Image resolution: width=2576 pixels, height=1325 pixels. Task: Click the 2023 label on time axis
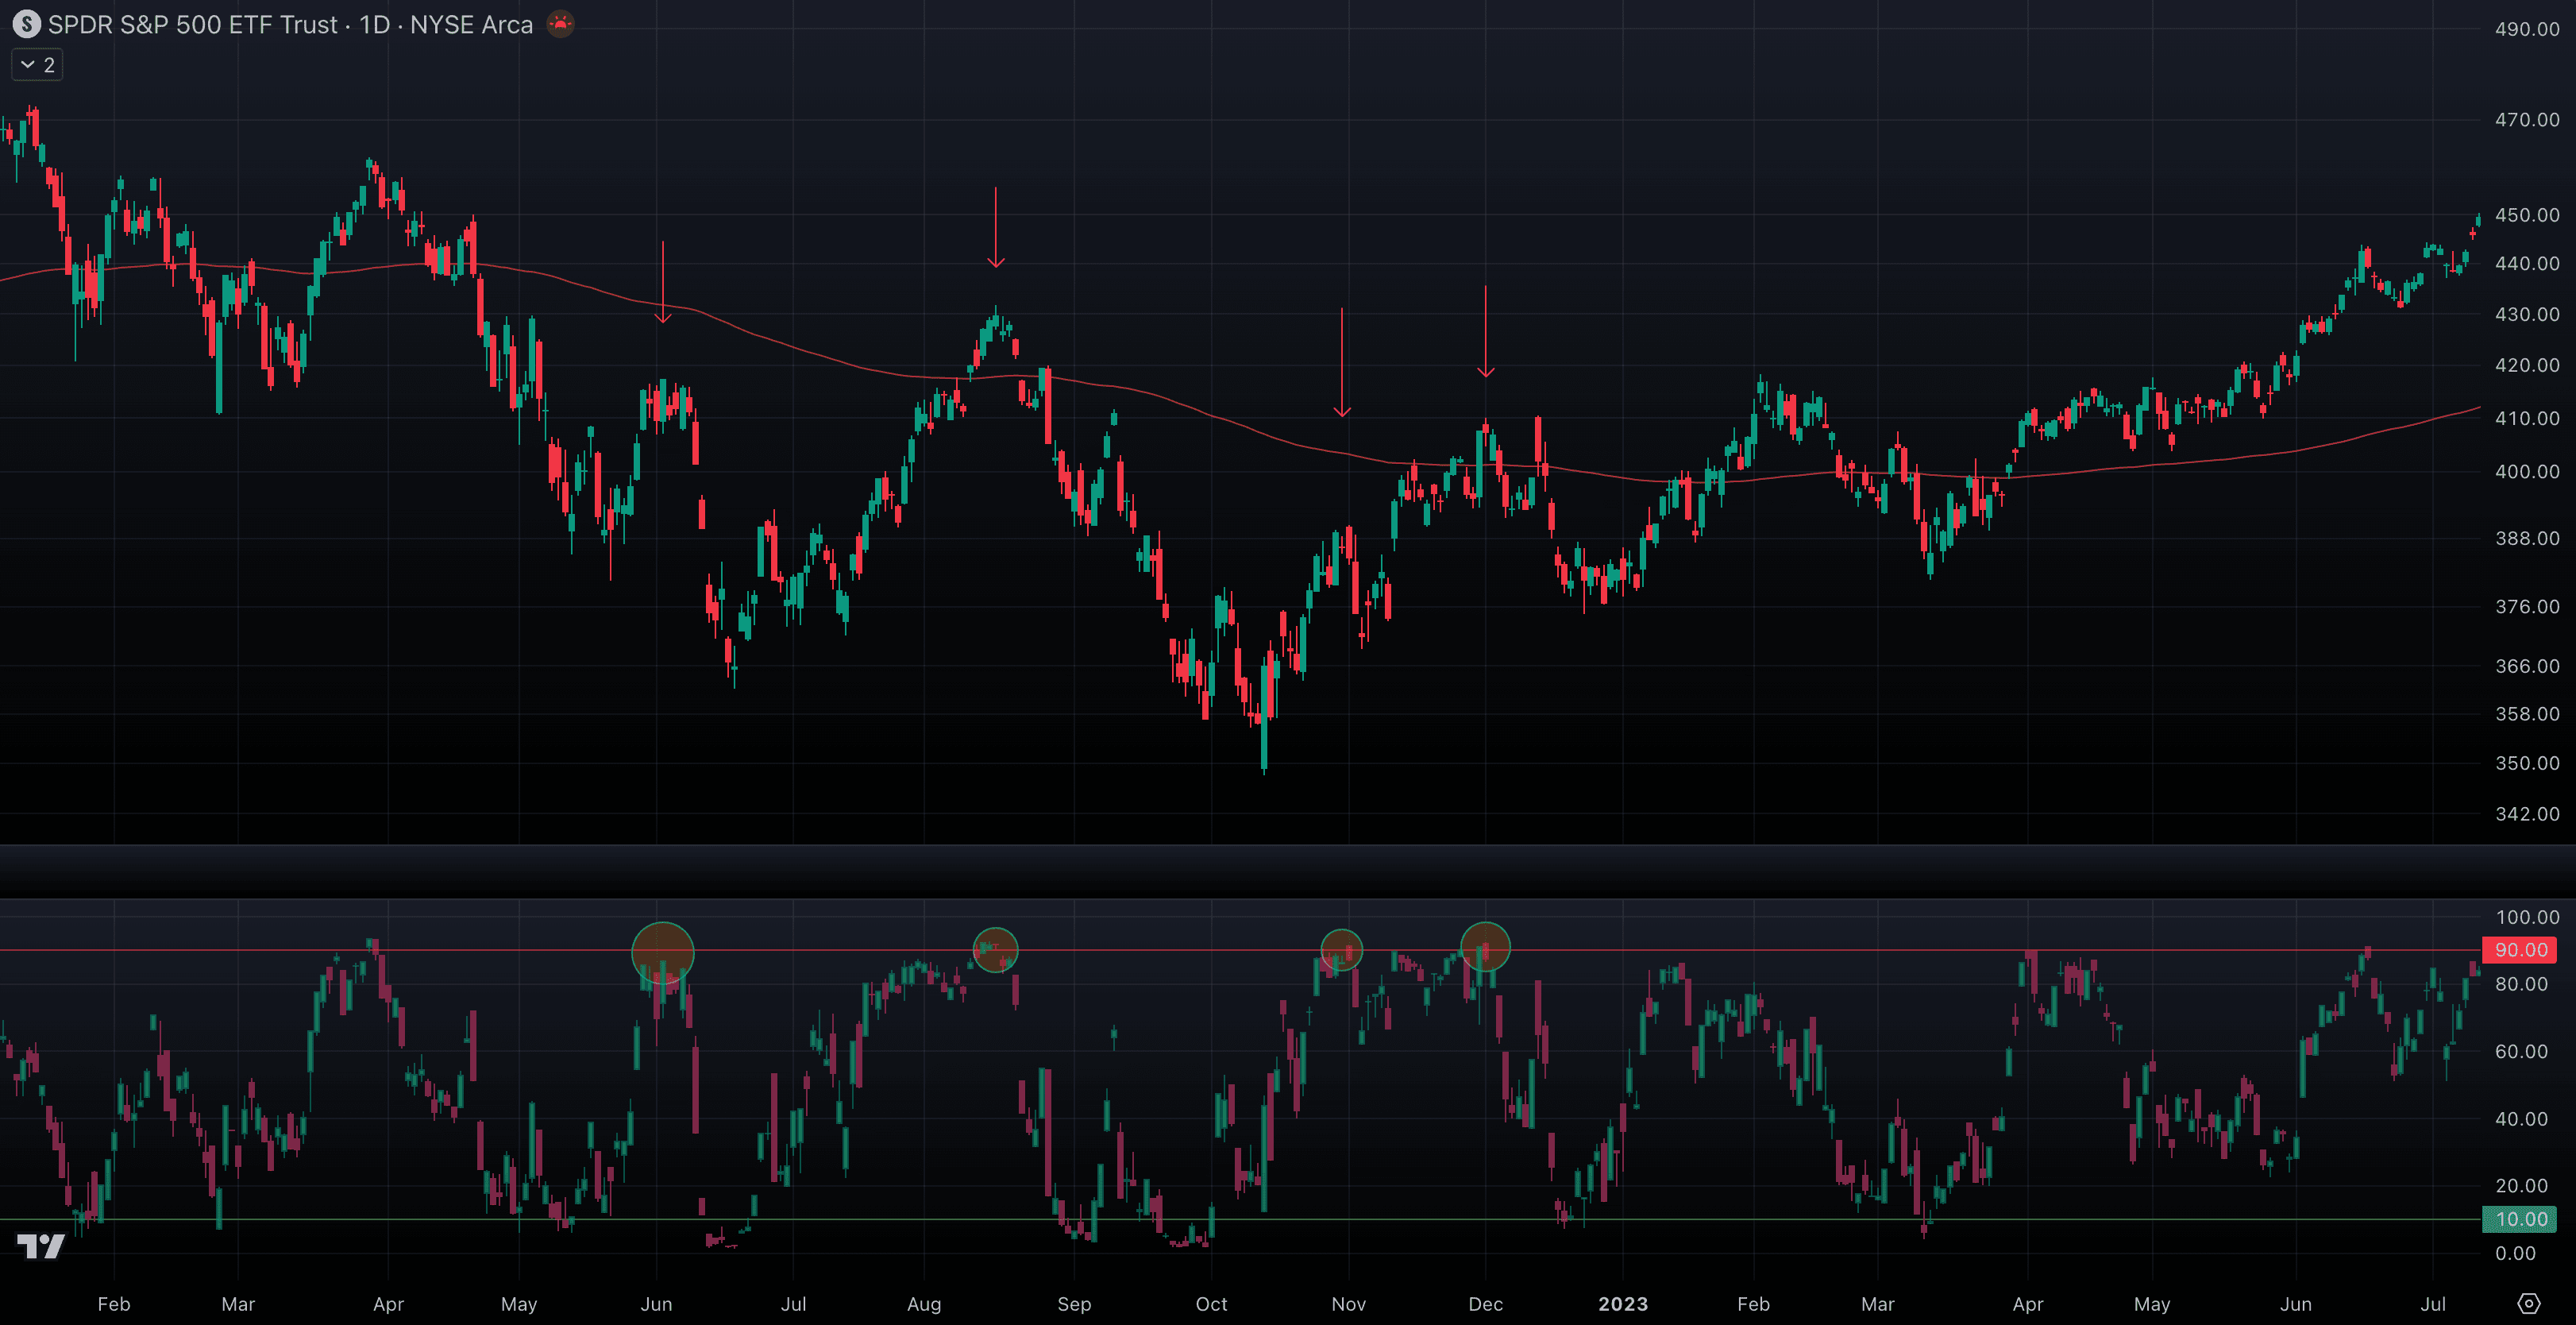coord(1622,1304)
